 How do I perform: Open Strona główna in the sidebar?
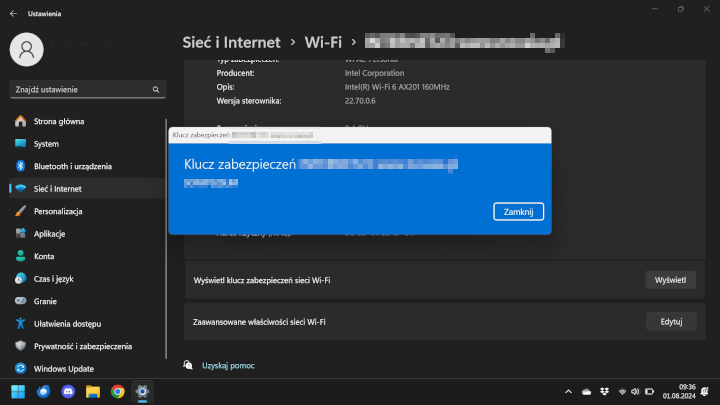point(58,121)
